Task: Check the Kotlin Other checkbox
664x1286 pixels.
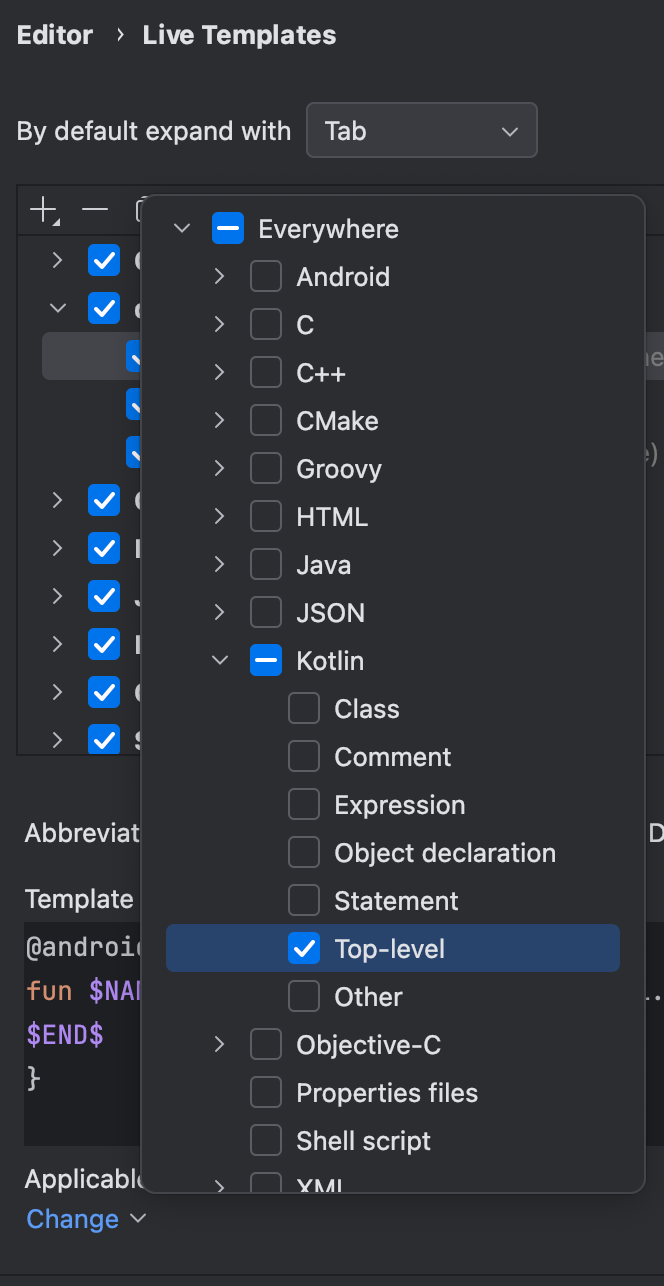Action: tap(304, 997)
